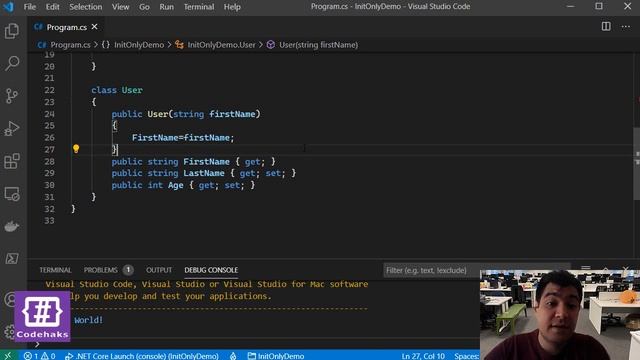Open the Explorer view in activity bar
This screenshot has width=640, height=360.
pos(12,31)
